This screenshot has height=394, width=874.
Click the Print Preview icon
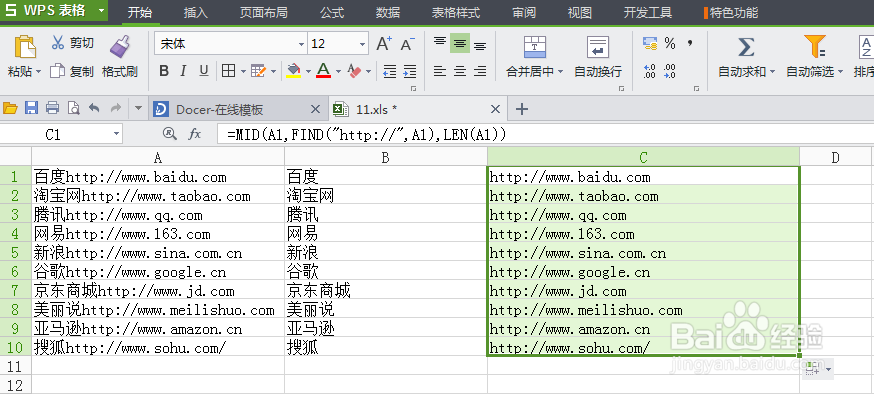(x=73, y=108)
